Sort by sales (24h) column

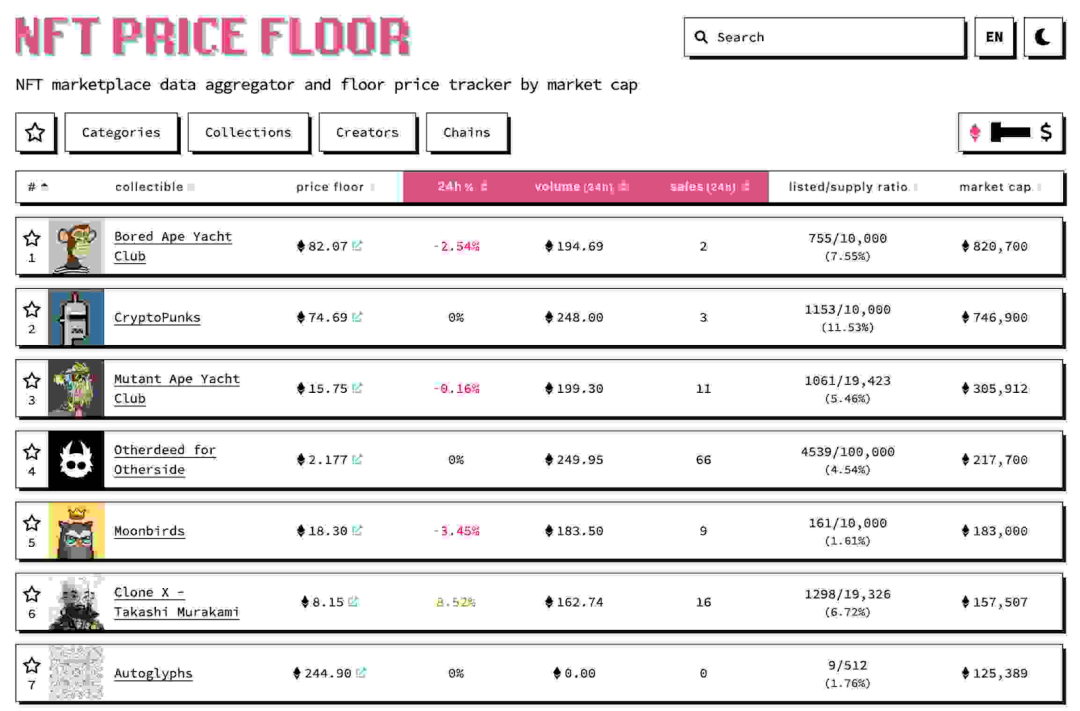pyautogui.click(x=709, y=187)
